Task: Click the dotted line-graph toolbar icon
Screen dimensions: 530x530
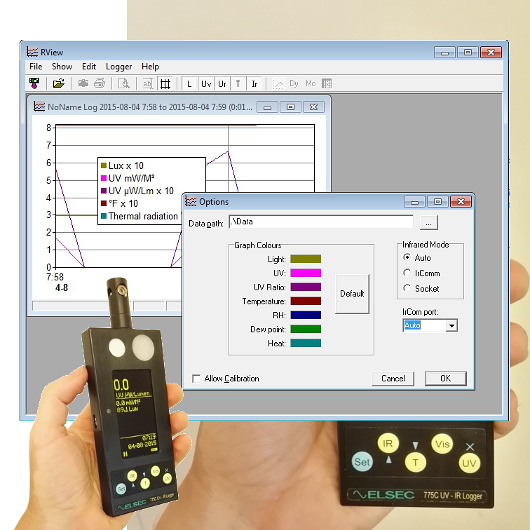Action: [x=278, y=84]
